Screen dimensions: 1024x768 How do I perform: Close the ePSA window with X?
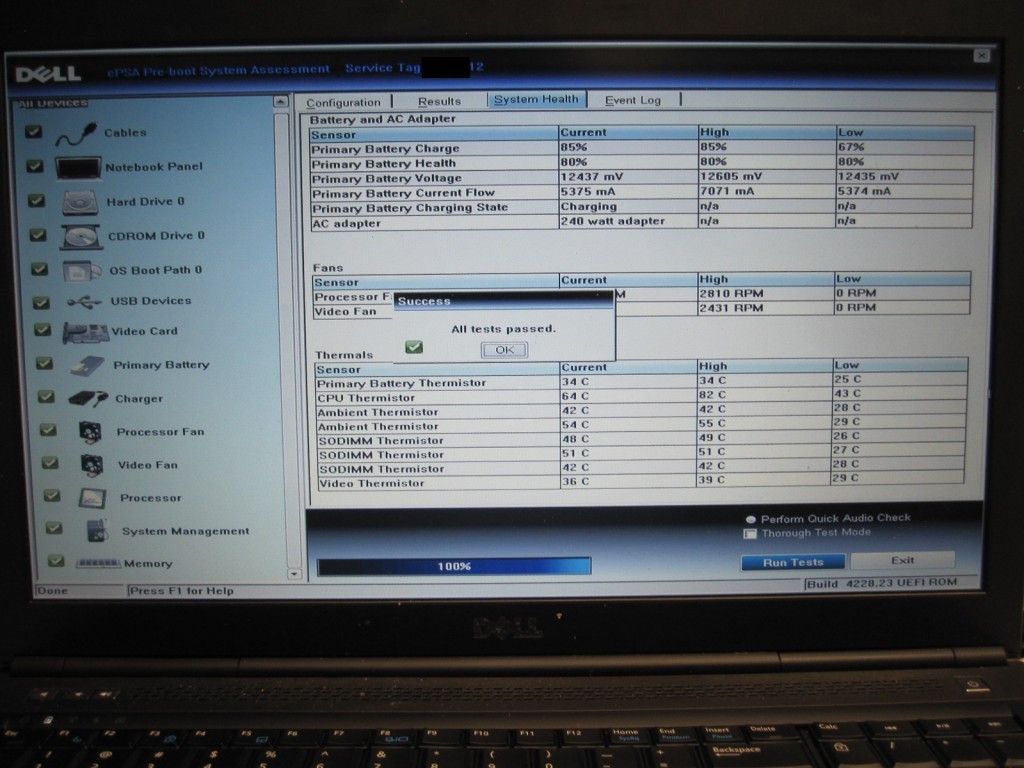click(x=982, y=56)
